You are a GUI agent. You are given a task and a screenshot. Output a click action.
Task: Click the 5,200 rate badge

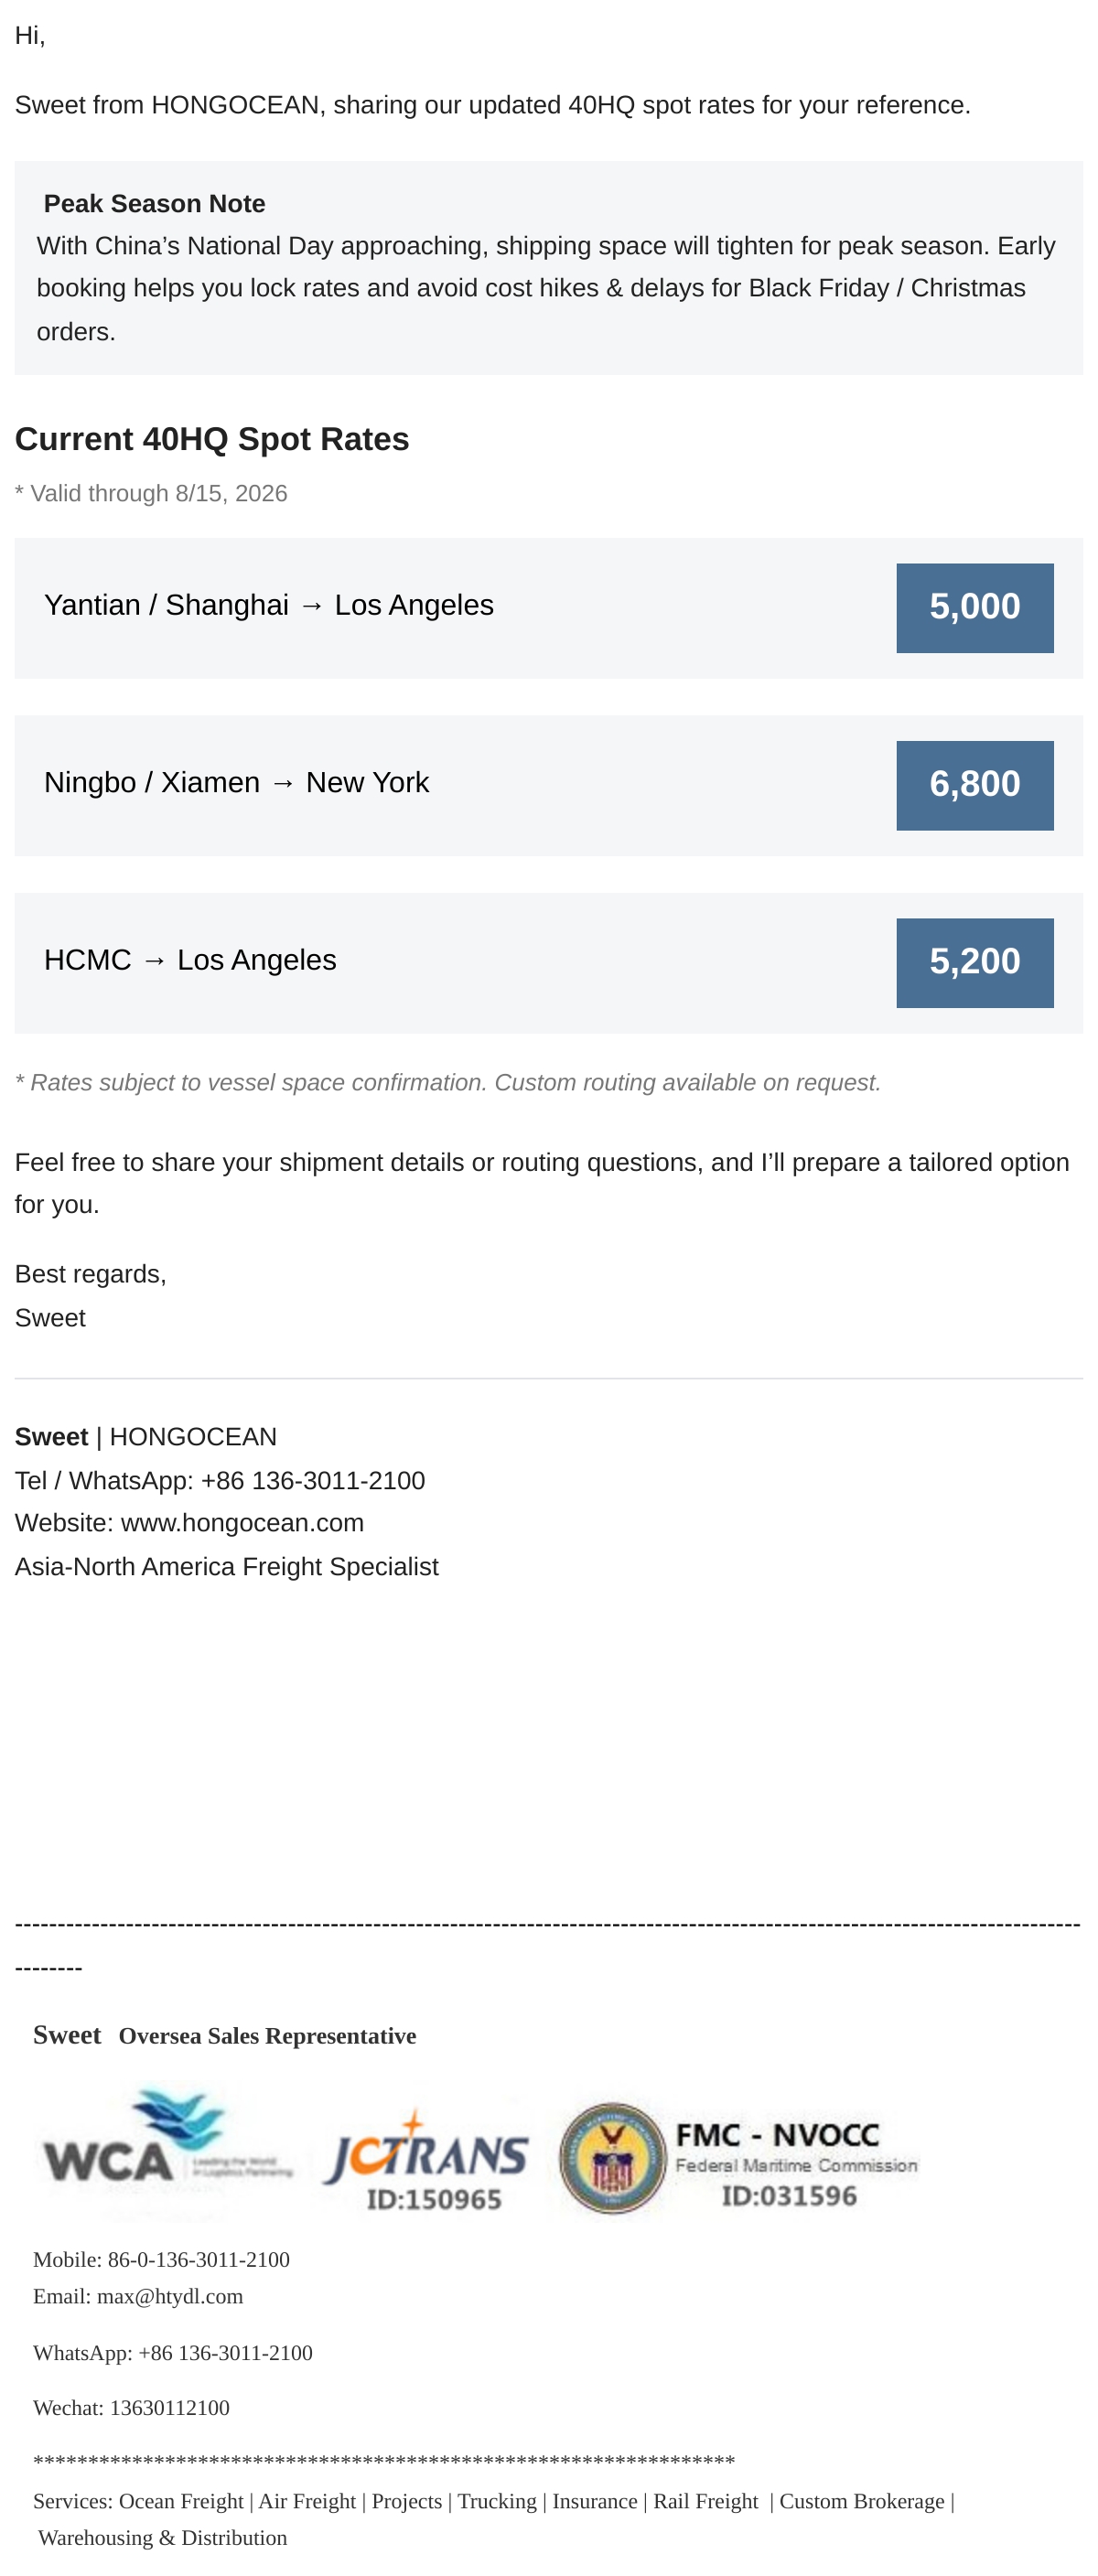coord(975,962)
